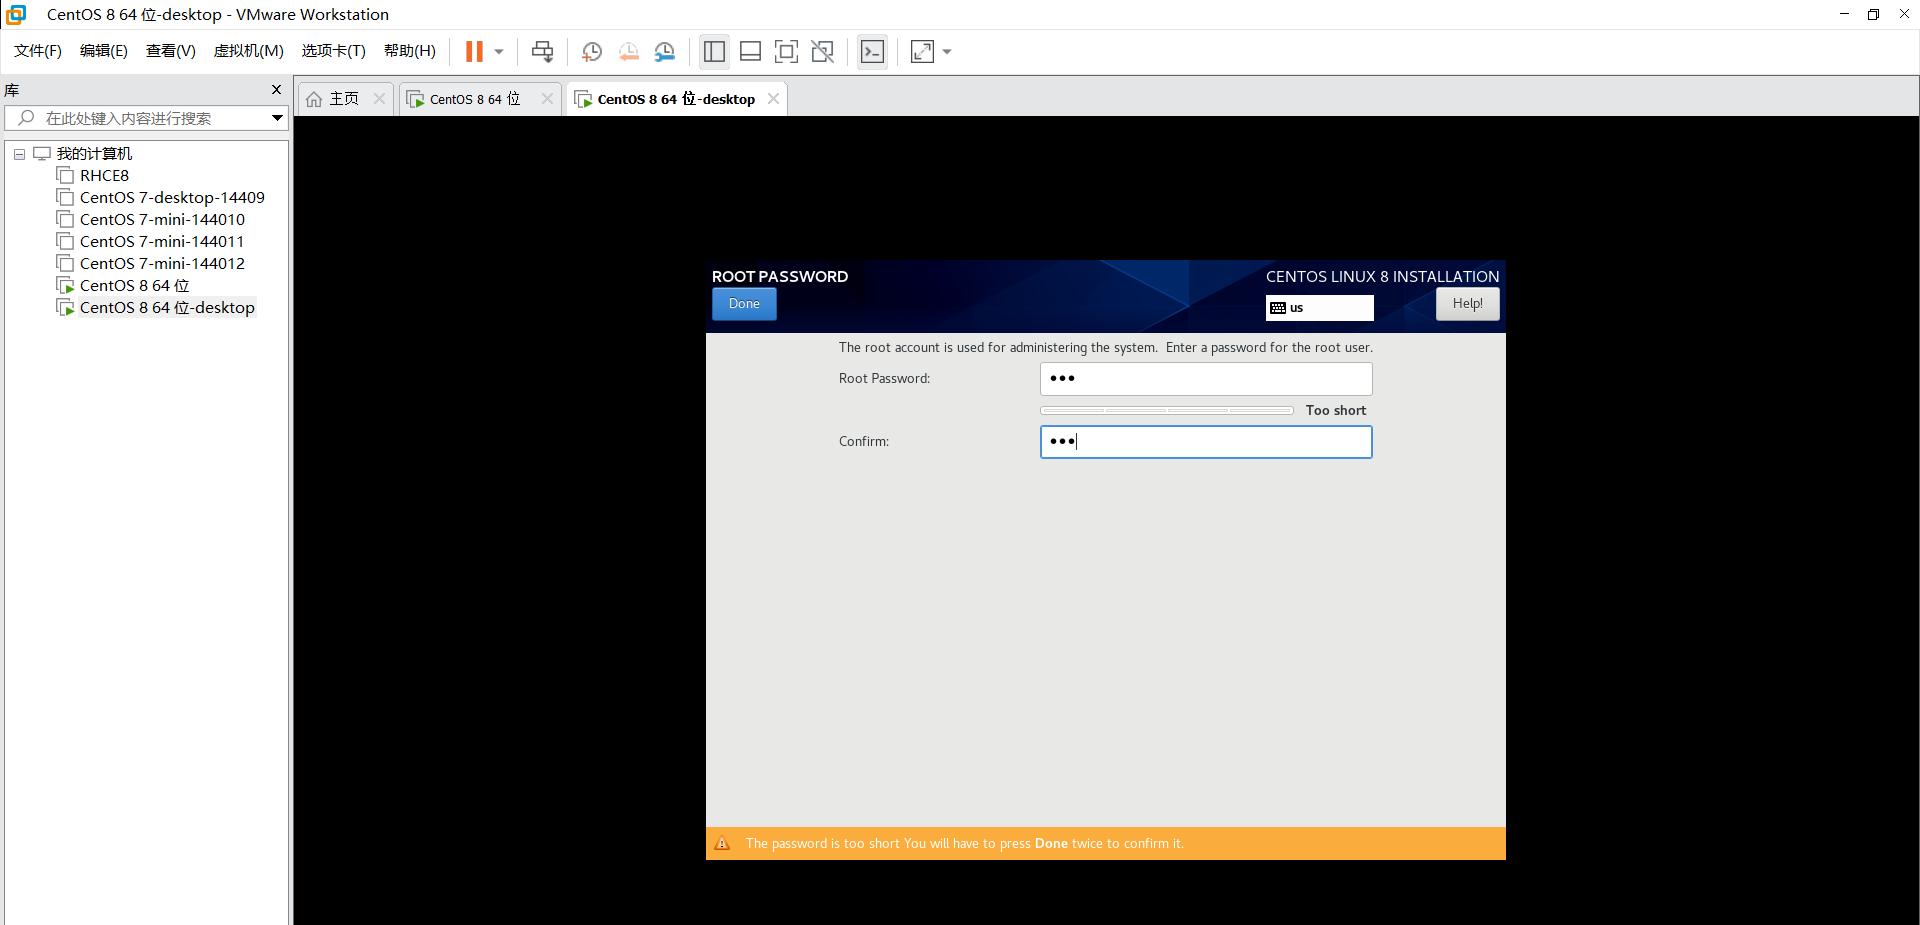Click the search magnifier icon in library
Viewport: 1920px width, 925px height.
pos(27,118)
